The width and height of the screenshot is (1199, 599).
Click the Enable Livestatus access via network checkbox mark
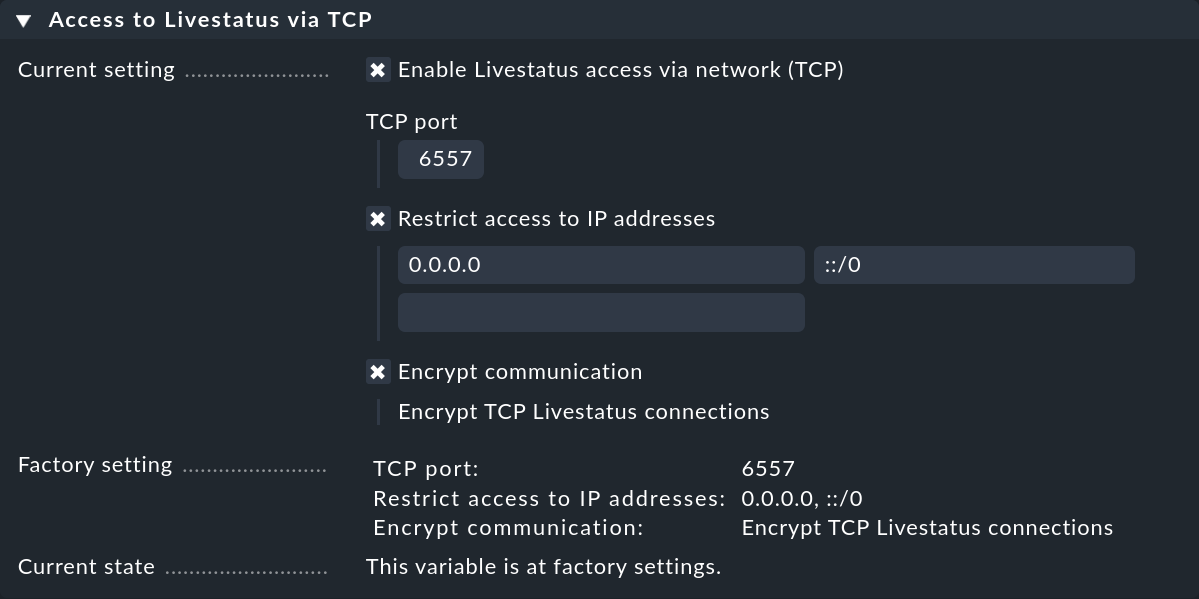point(377,70)
